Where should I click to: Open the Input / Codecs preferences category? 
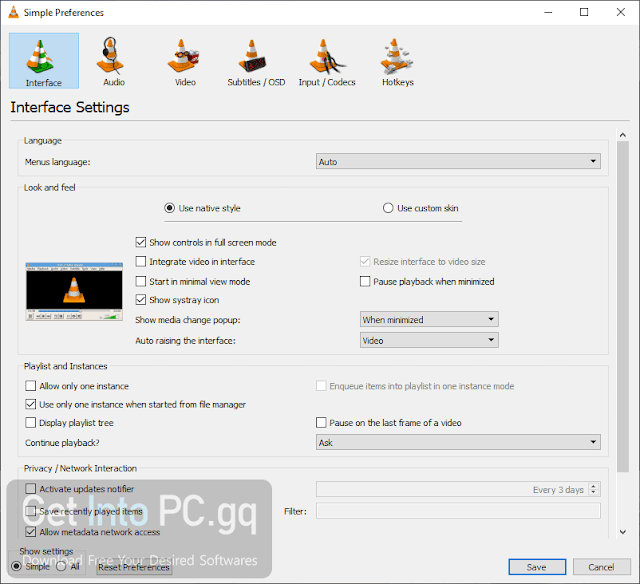(327, 61)
